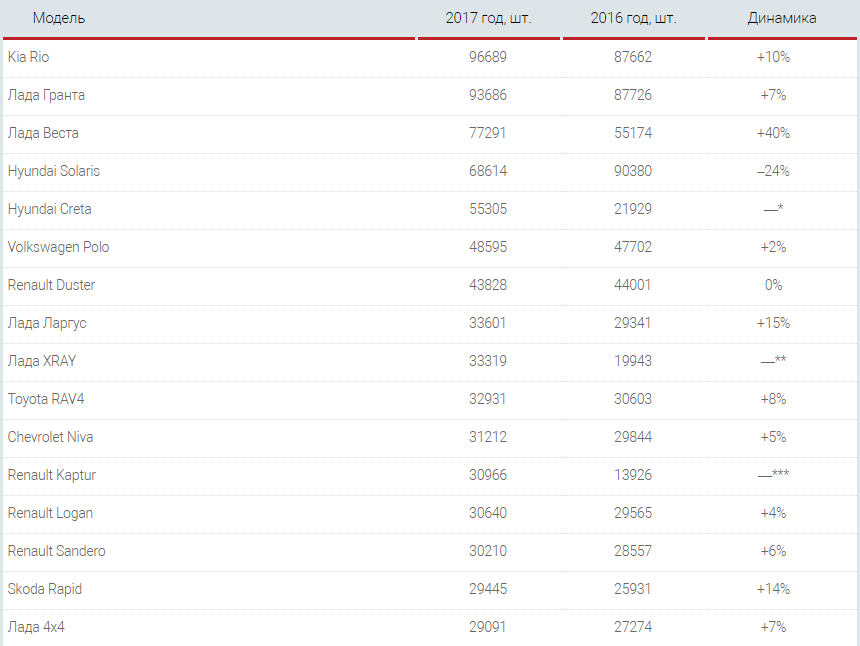Click Toyota RAV4 2016 value 30603
The width and height of the screenshot is (860, 646).
633,399
